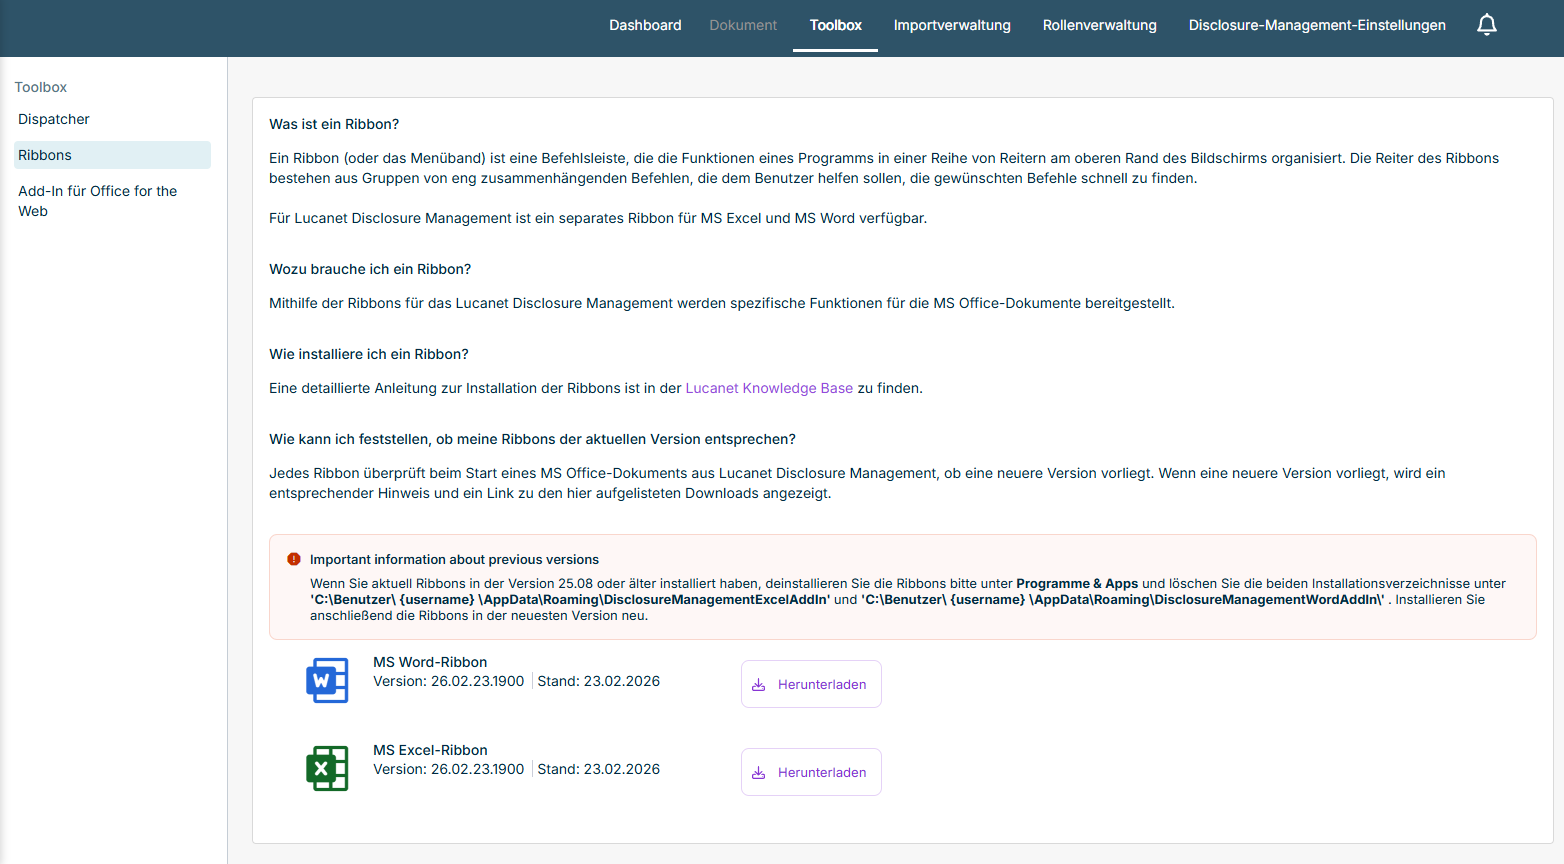Screen dimensions: 1564x864
Task: Click the MS Word-Ribbon version text
Action: point(449,681)
